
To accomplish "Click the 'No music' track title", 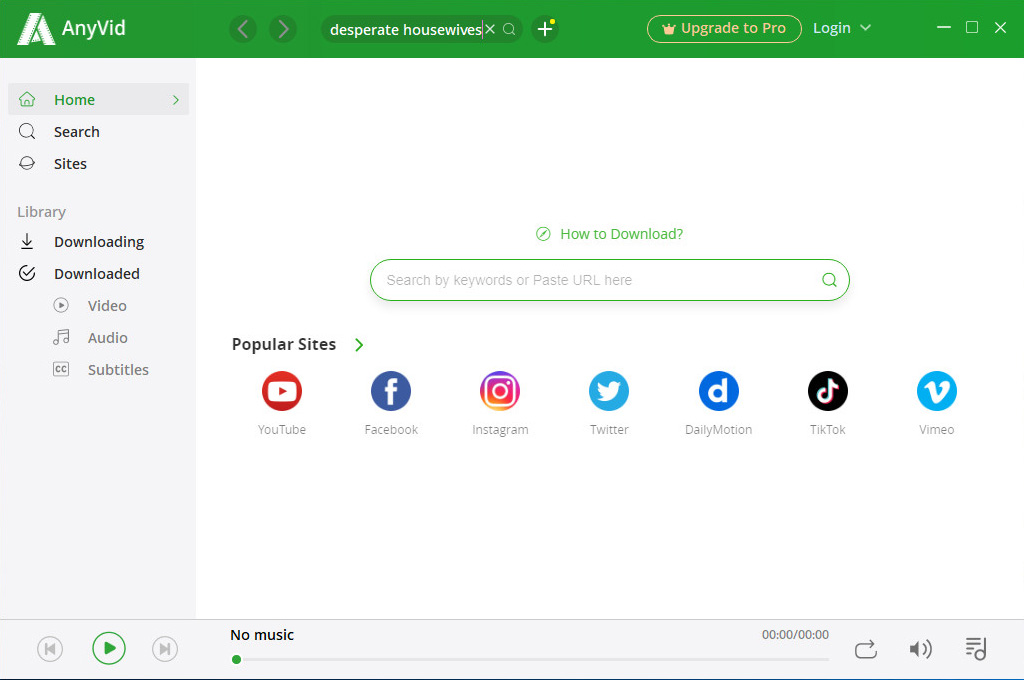I will [262, 635].
